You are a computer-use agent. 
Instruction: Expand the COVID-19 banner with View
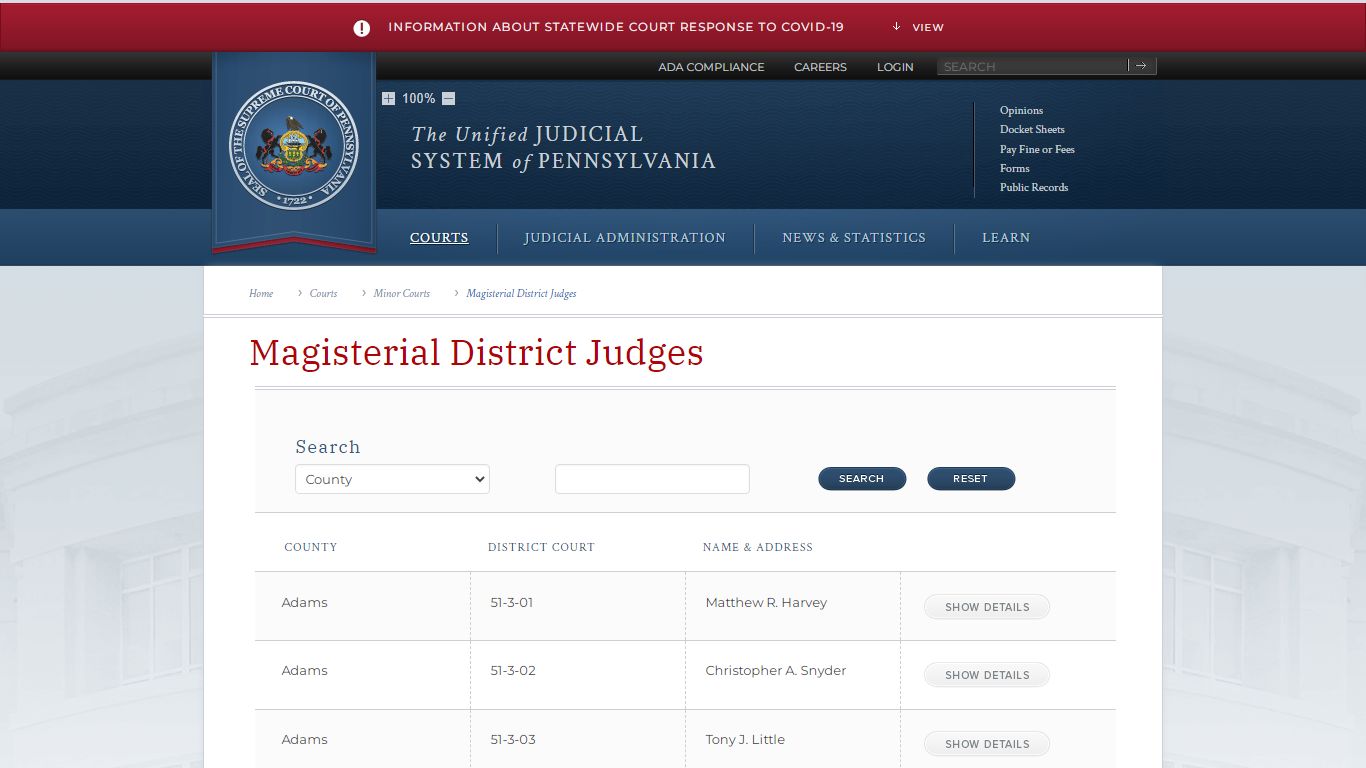coord(918,27)
